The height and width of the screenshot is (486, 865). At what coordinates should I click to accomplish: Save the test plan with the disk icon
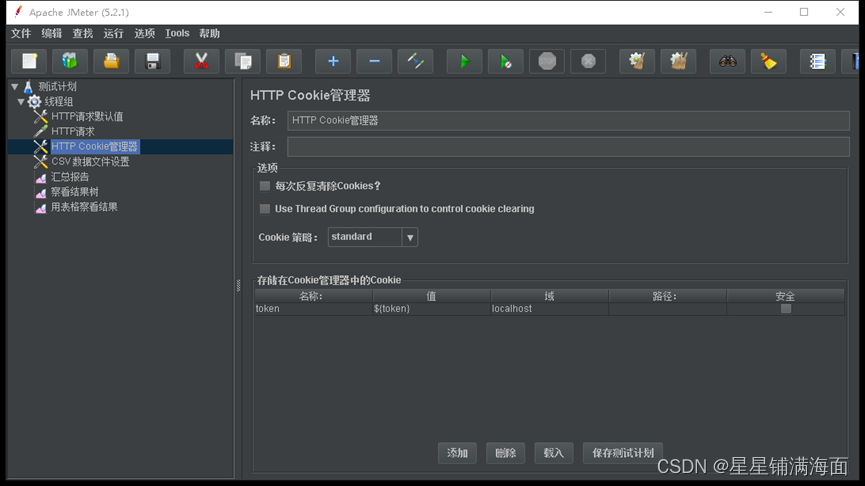click(x=153, y=61)
